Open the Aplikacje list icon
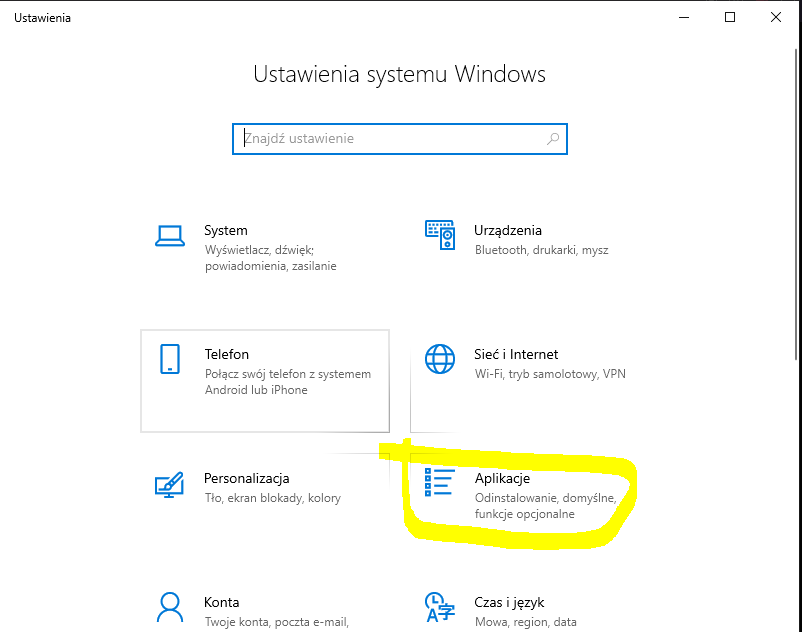This screenshot has width=802, height=632. (440, 482)
